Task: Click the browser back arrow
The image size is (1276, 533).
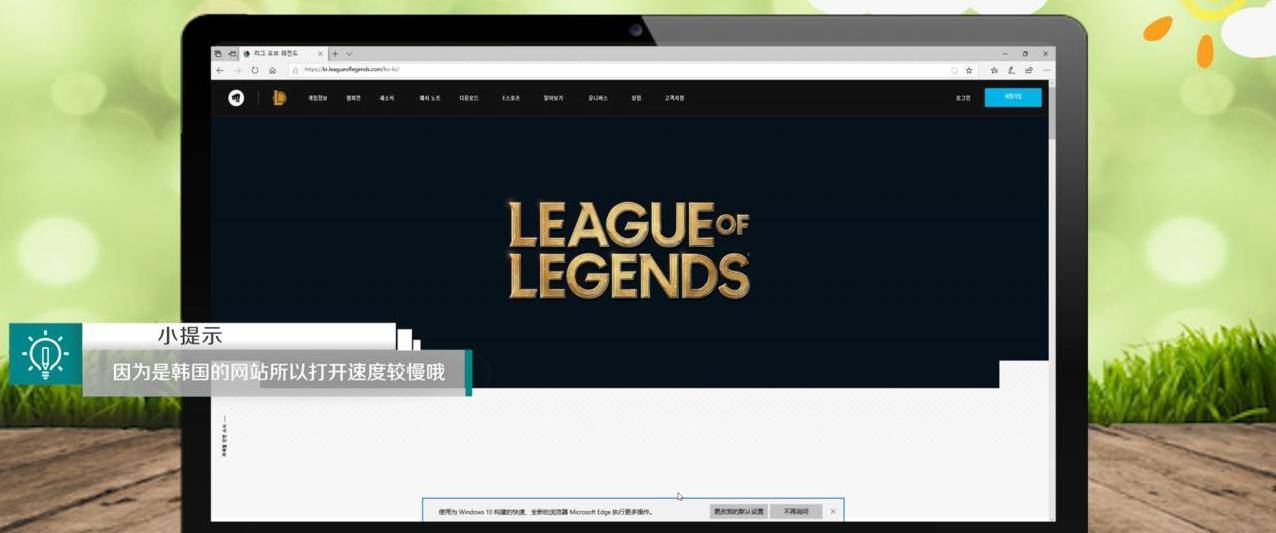Action: pos(220,71)
